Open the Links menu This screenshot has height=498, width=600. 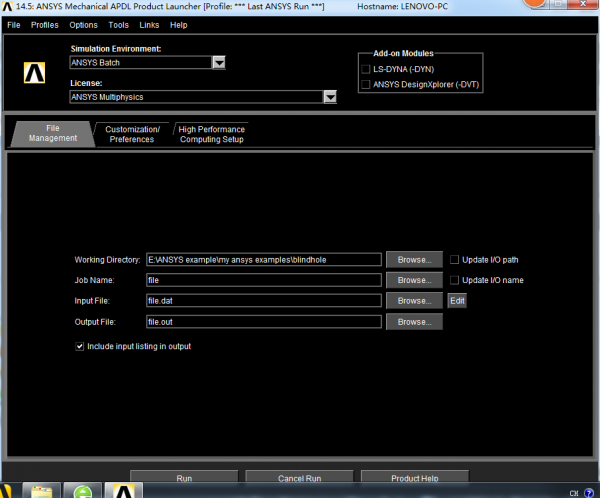[149, 25]
